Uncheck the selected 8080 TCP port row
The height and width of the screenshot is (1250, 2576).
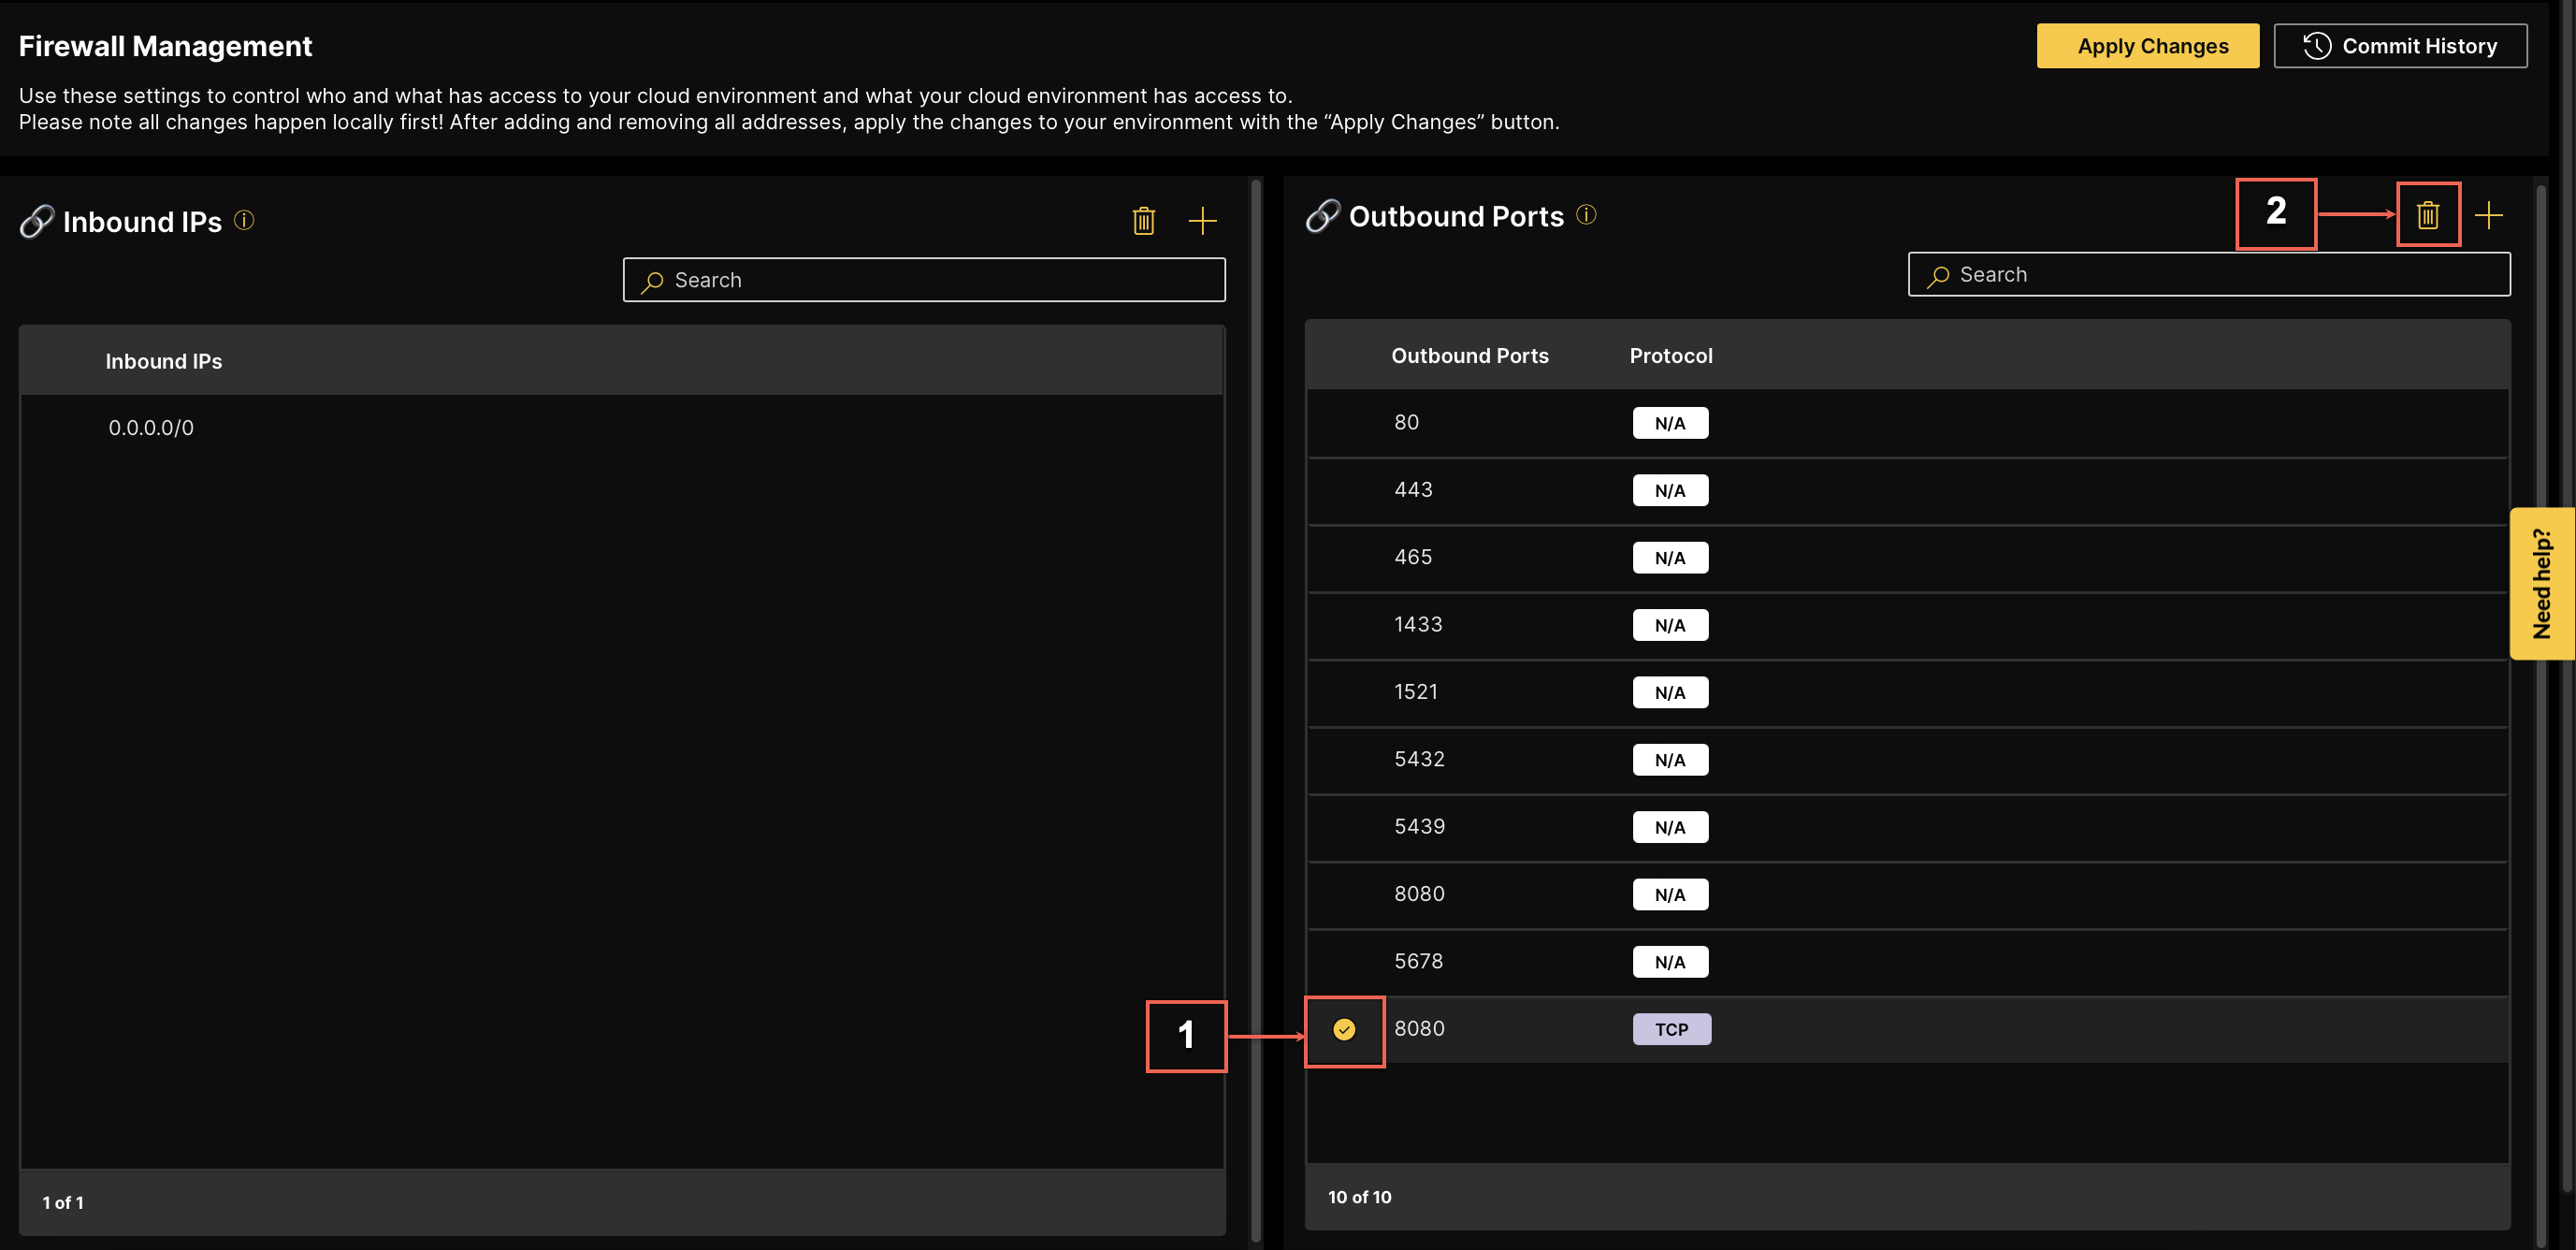[x=1344, y=1028]
